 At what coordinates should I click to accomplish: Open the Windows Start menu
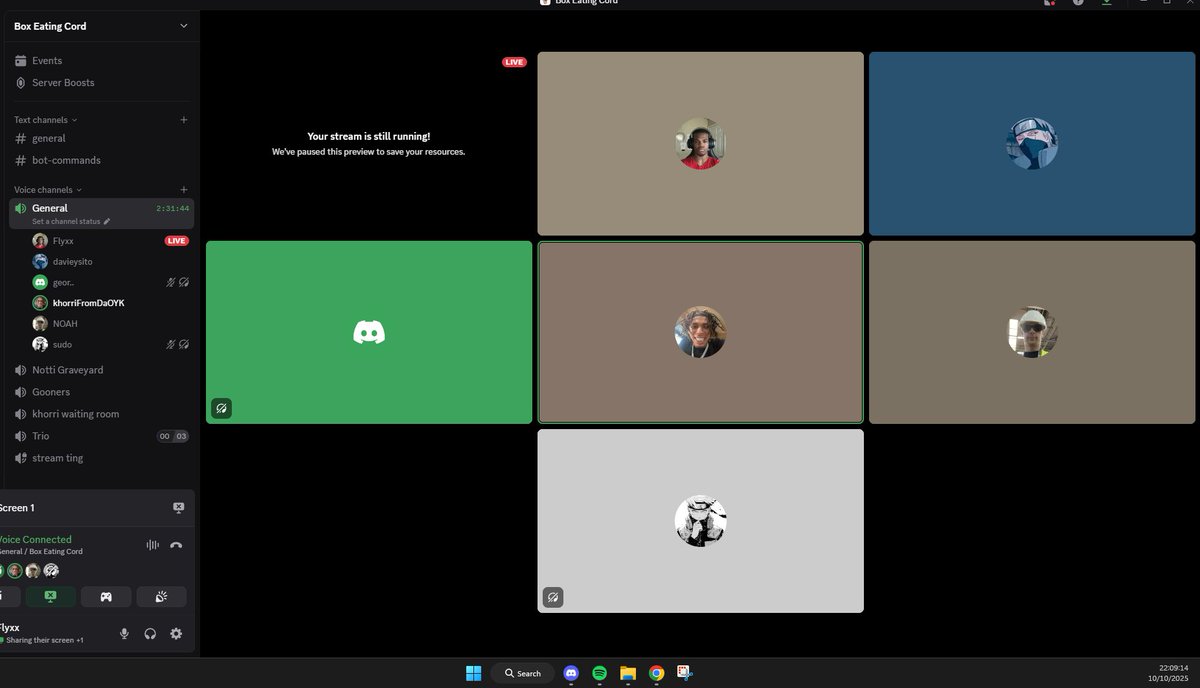474,673
